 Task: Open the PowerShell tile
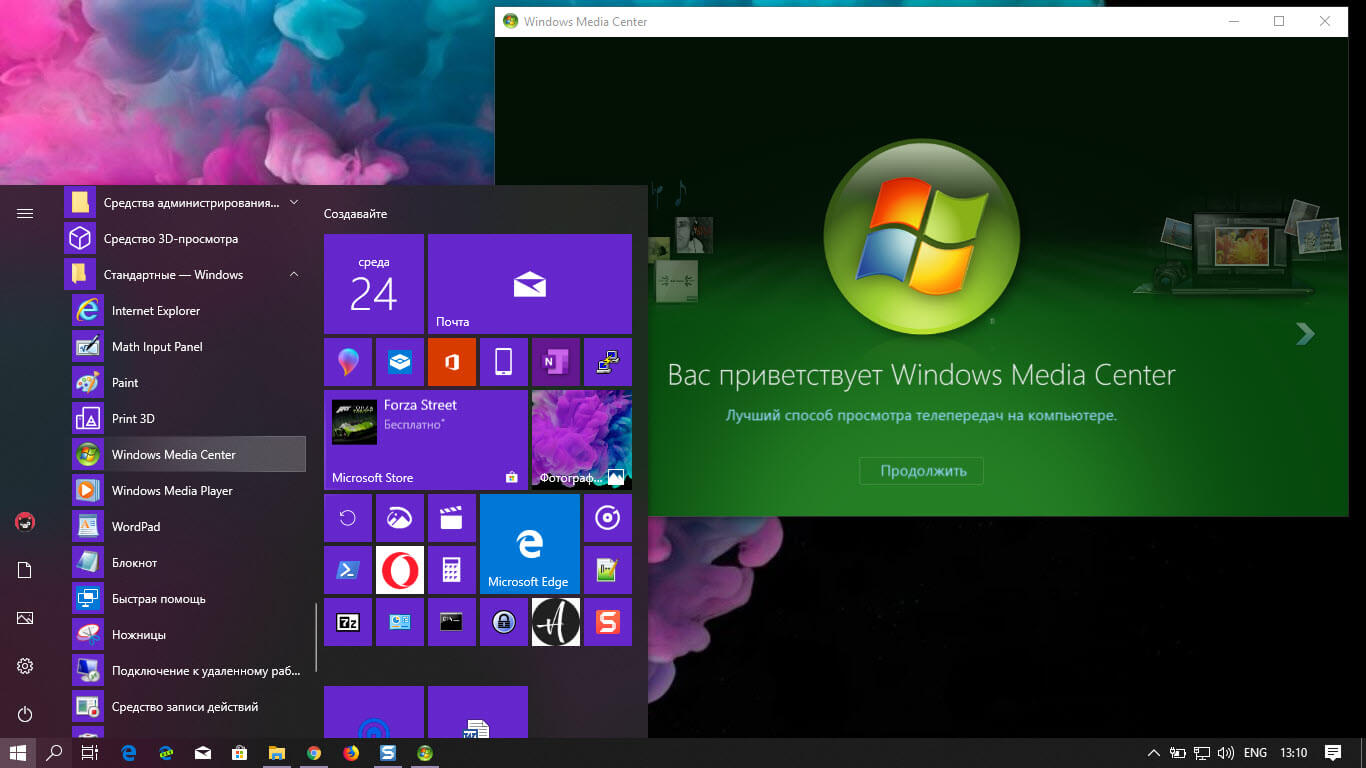(x=348, y=570)
